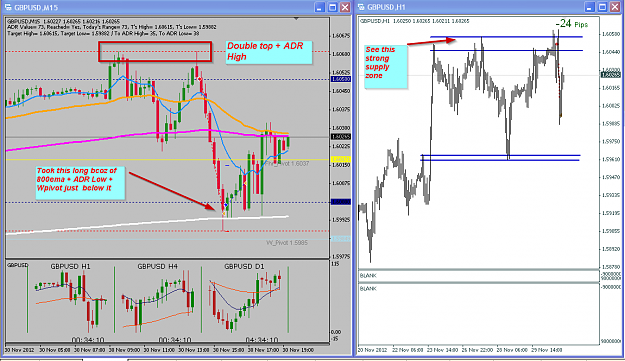
Task: Click the 'GBPUSD H1' mini chart label
Action: (70, 266)
